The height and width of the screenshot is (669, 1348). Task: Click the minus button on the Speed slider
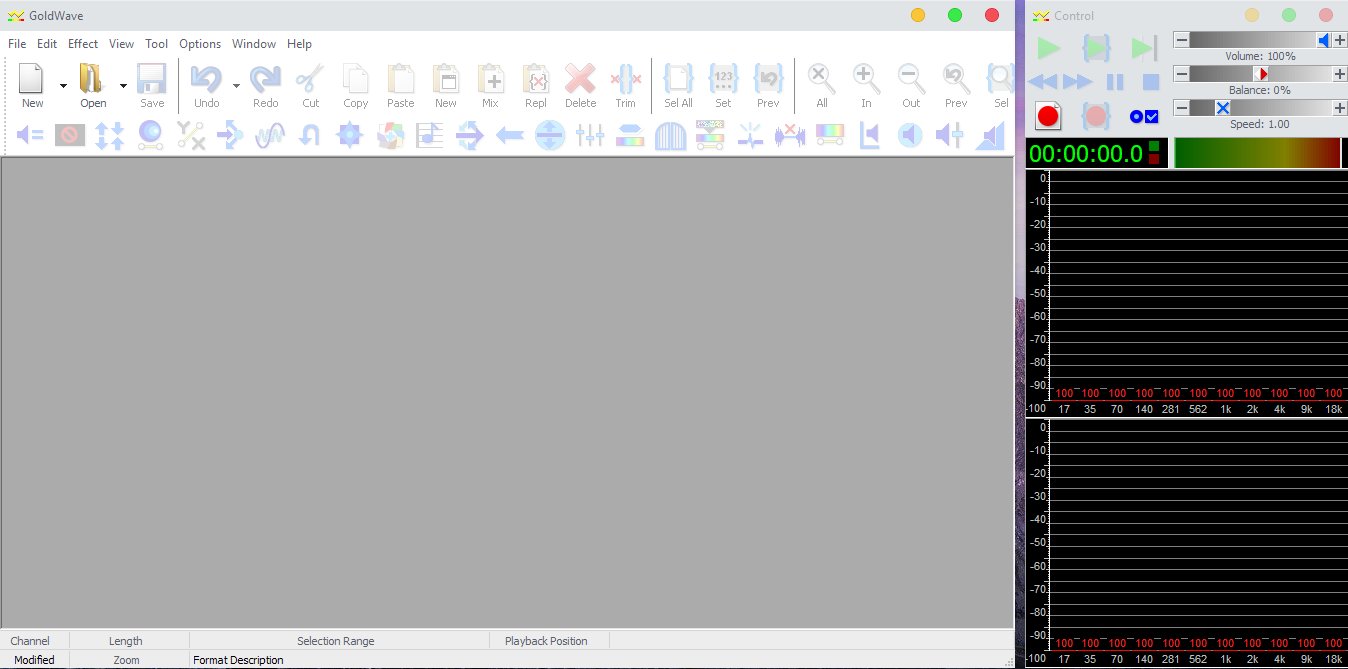point(1182,107)
